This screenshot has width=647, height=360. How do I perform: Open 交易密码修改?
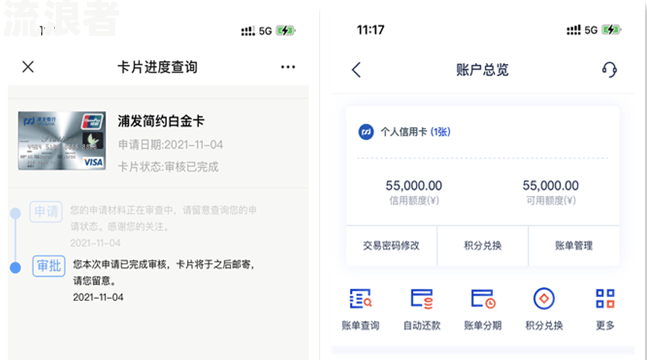pos(391,246)
